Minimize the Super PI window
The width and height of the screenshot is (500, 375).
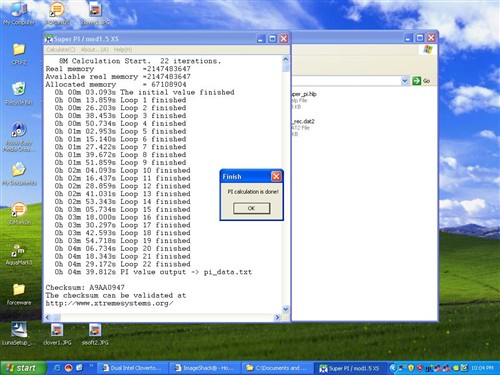pos(261,39)
